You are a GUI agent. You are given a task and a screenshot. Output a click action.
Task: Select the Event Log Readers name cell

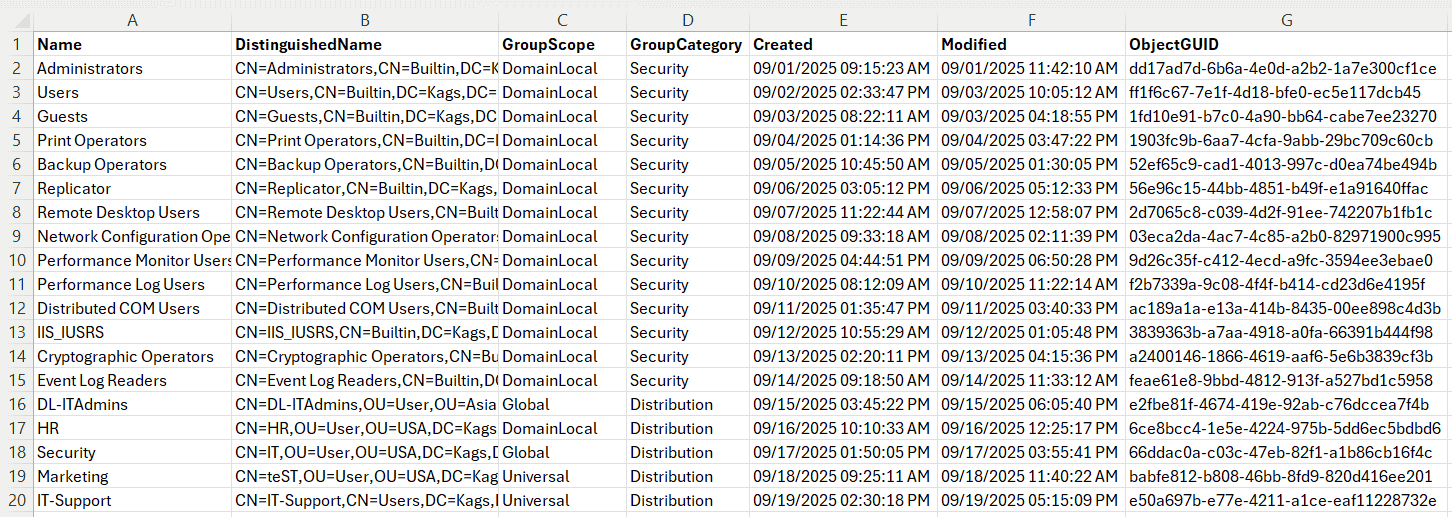(x=132, y=380)
